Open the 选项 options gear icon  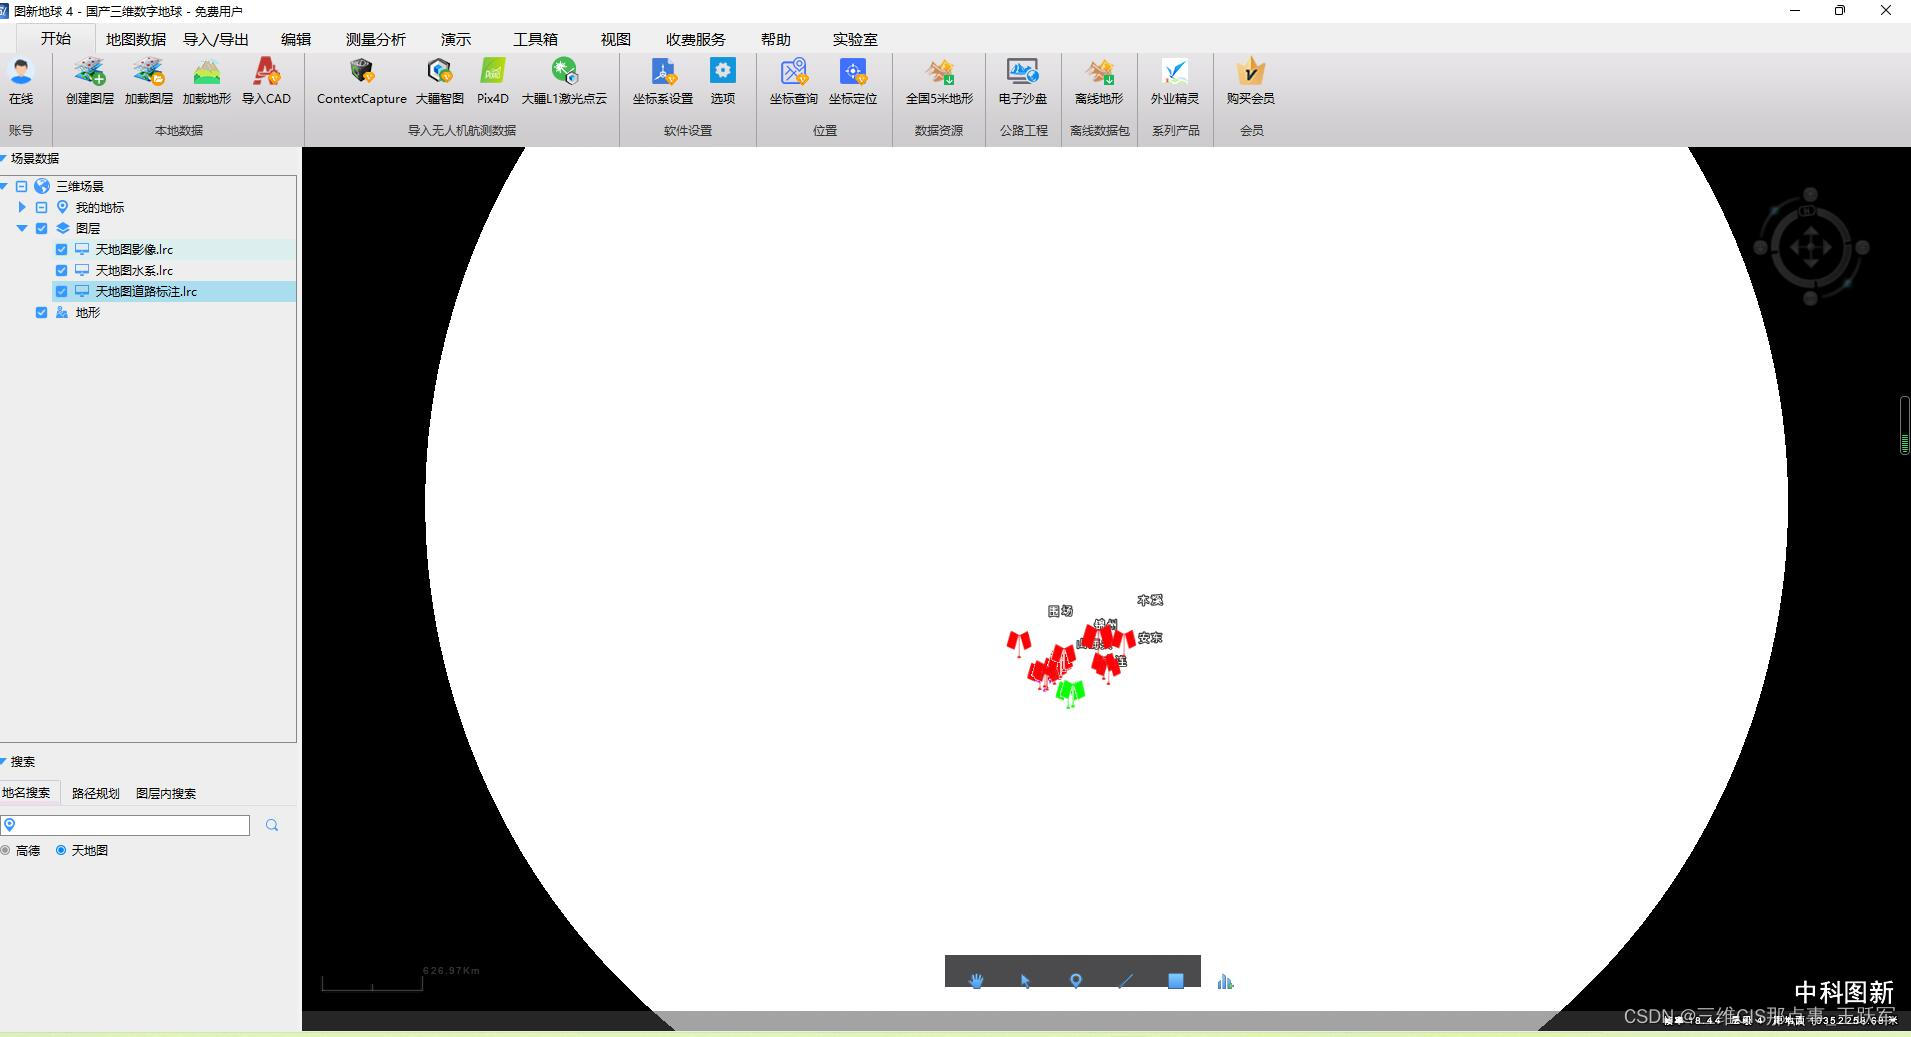click(723, 73)
